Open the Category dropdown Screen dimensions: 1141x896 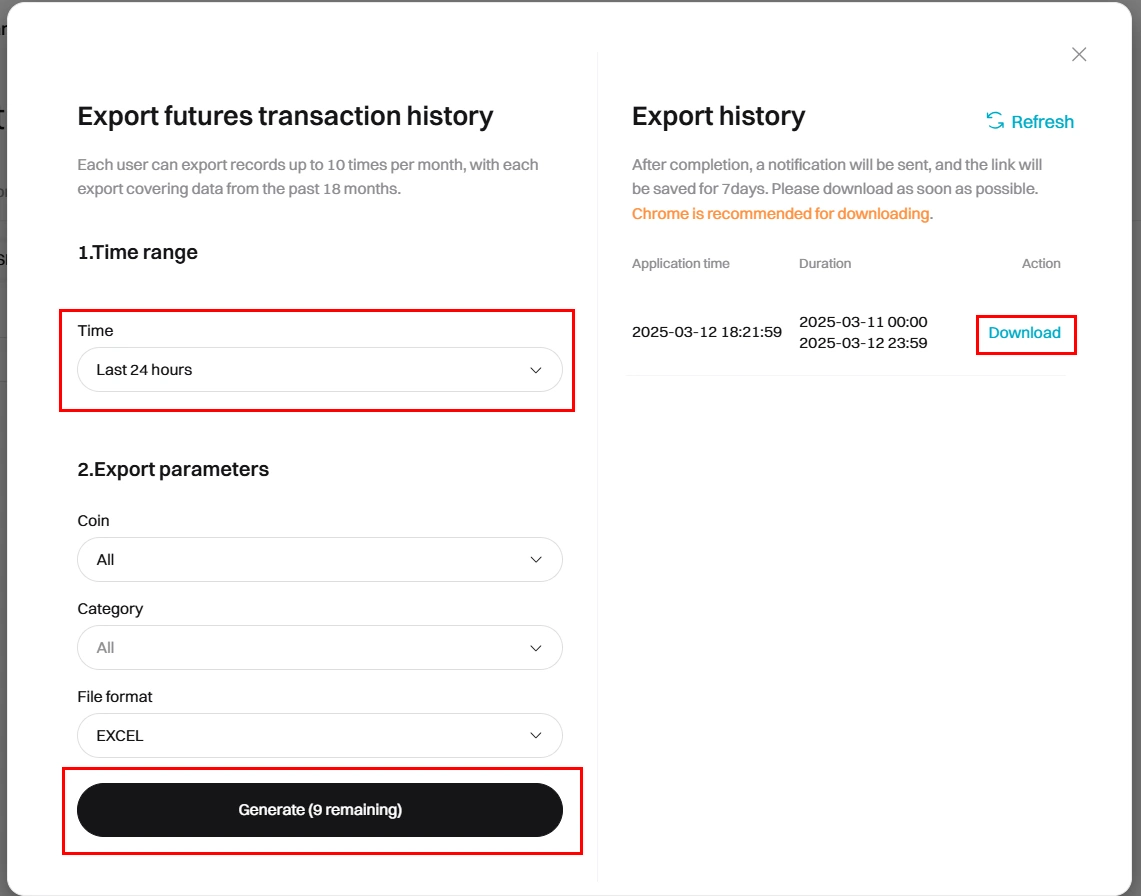(x=319, y=648)
